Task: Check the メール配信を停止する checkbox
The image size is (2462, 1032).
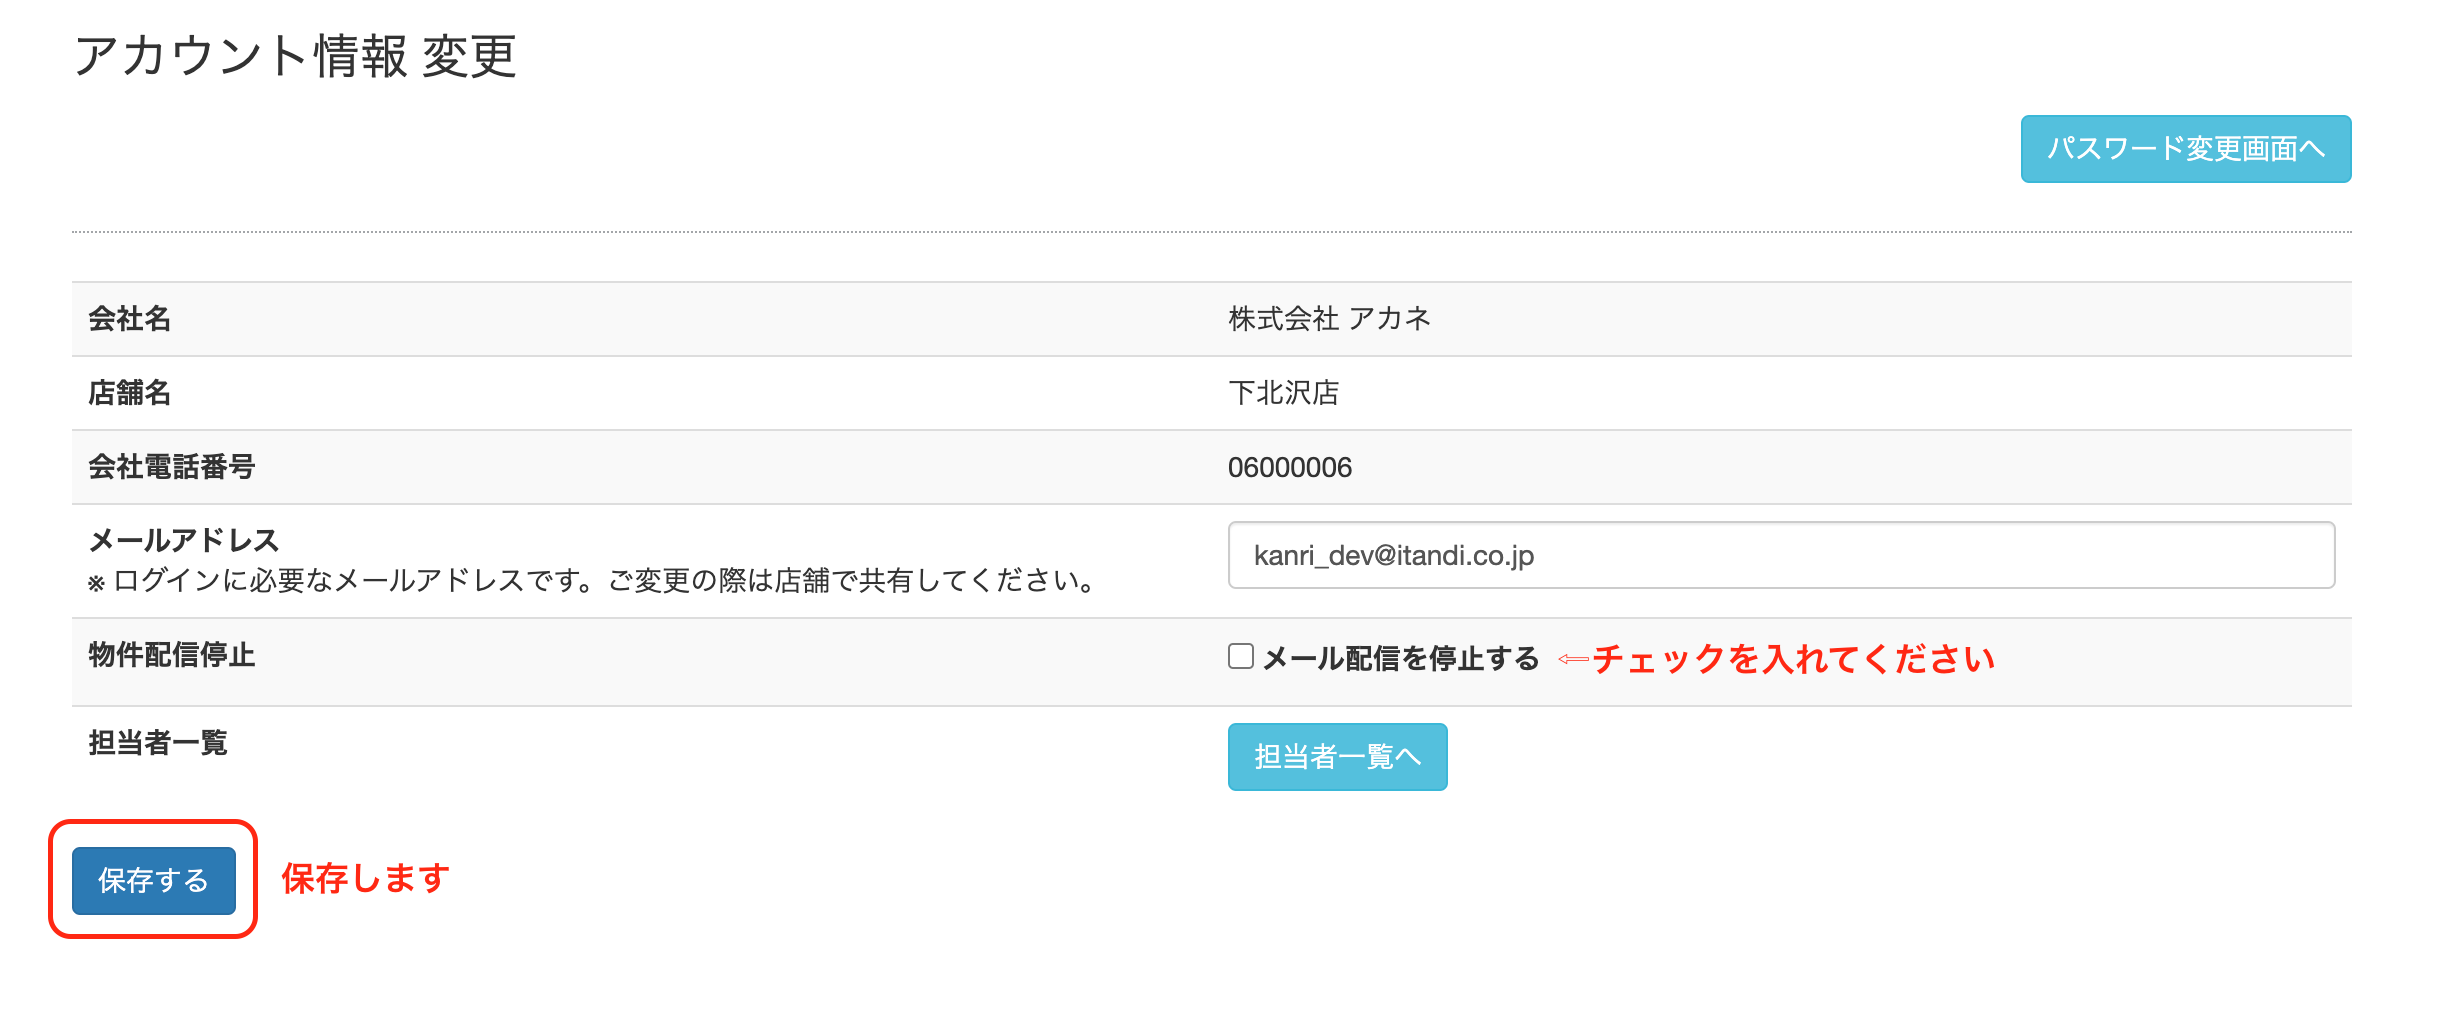Action: (x=1241, y=656)
